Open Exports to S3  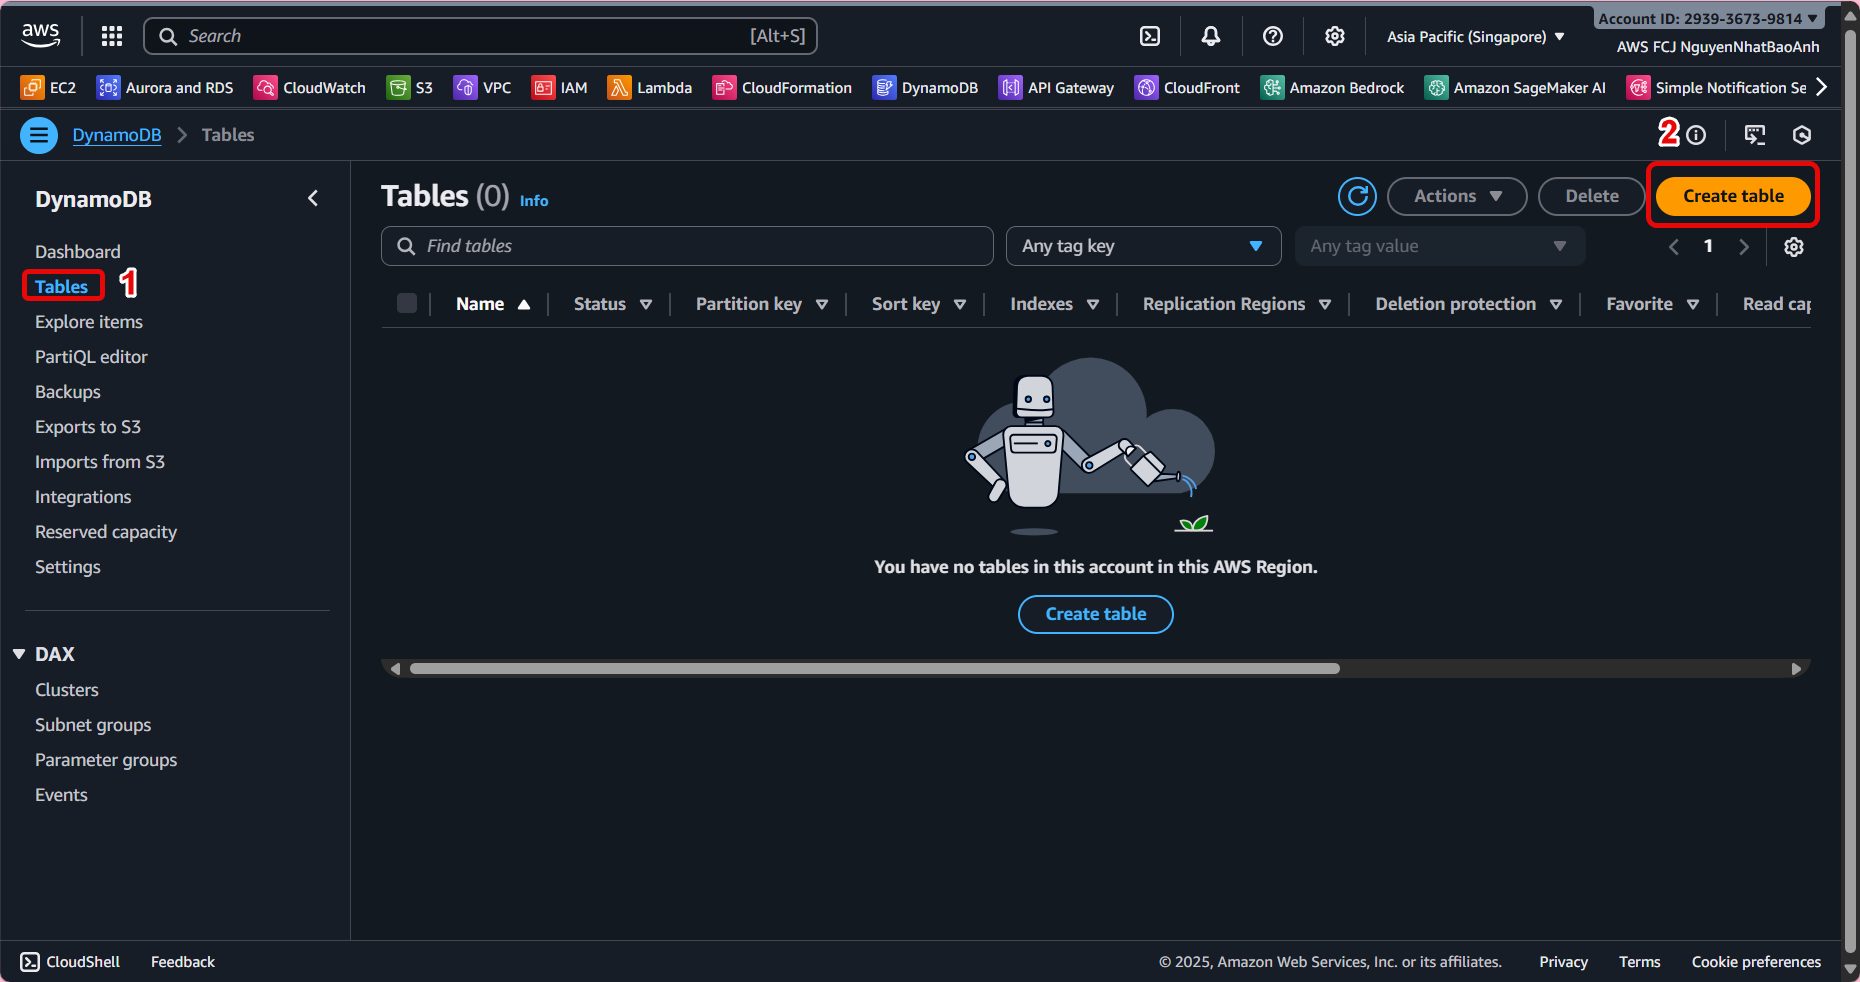pos(87,427)
